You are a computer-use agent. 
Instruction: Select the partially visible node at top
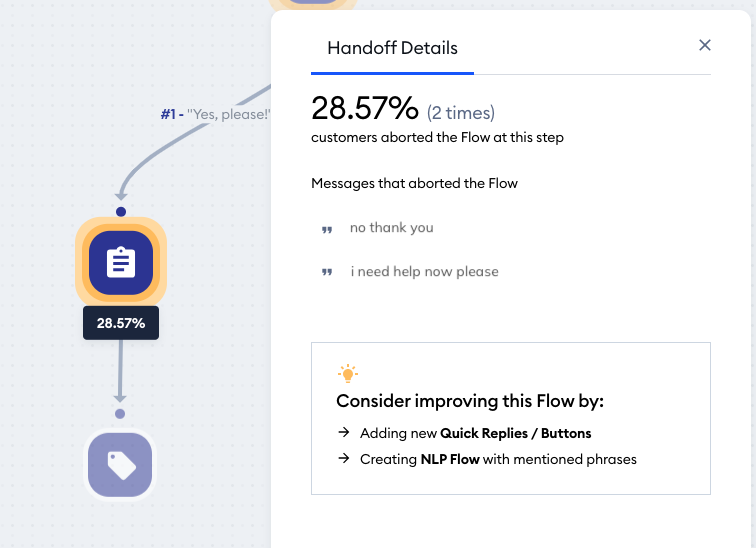point(313,5)
